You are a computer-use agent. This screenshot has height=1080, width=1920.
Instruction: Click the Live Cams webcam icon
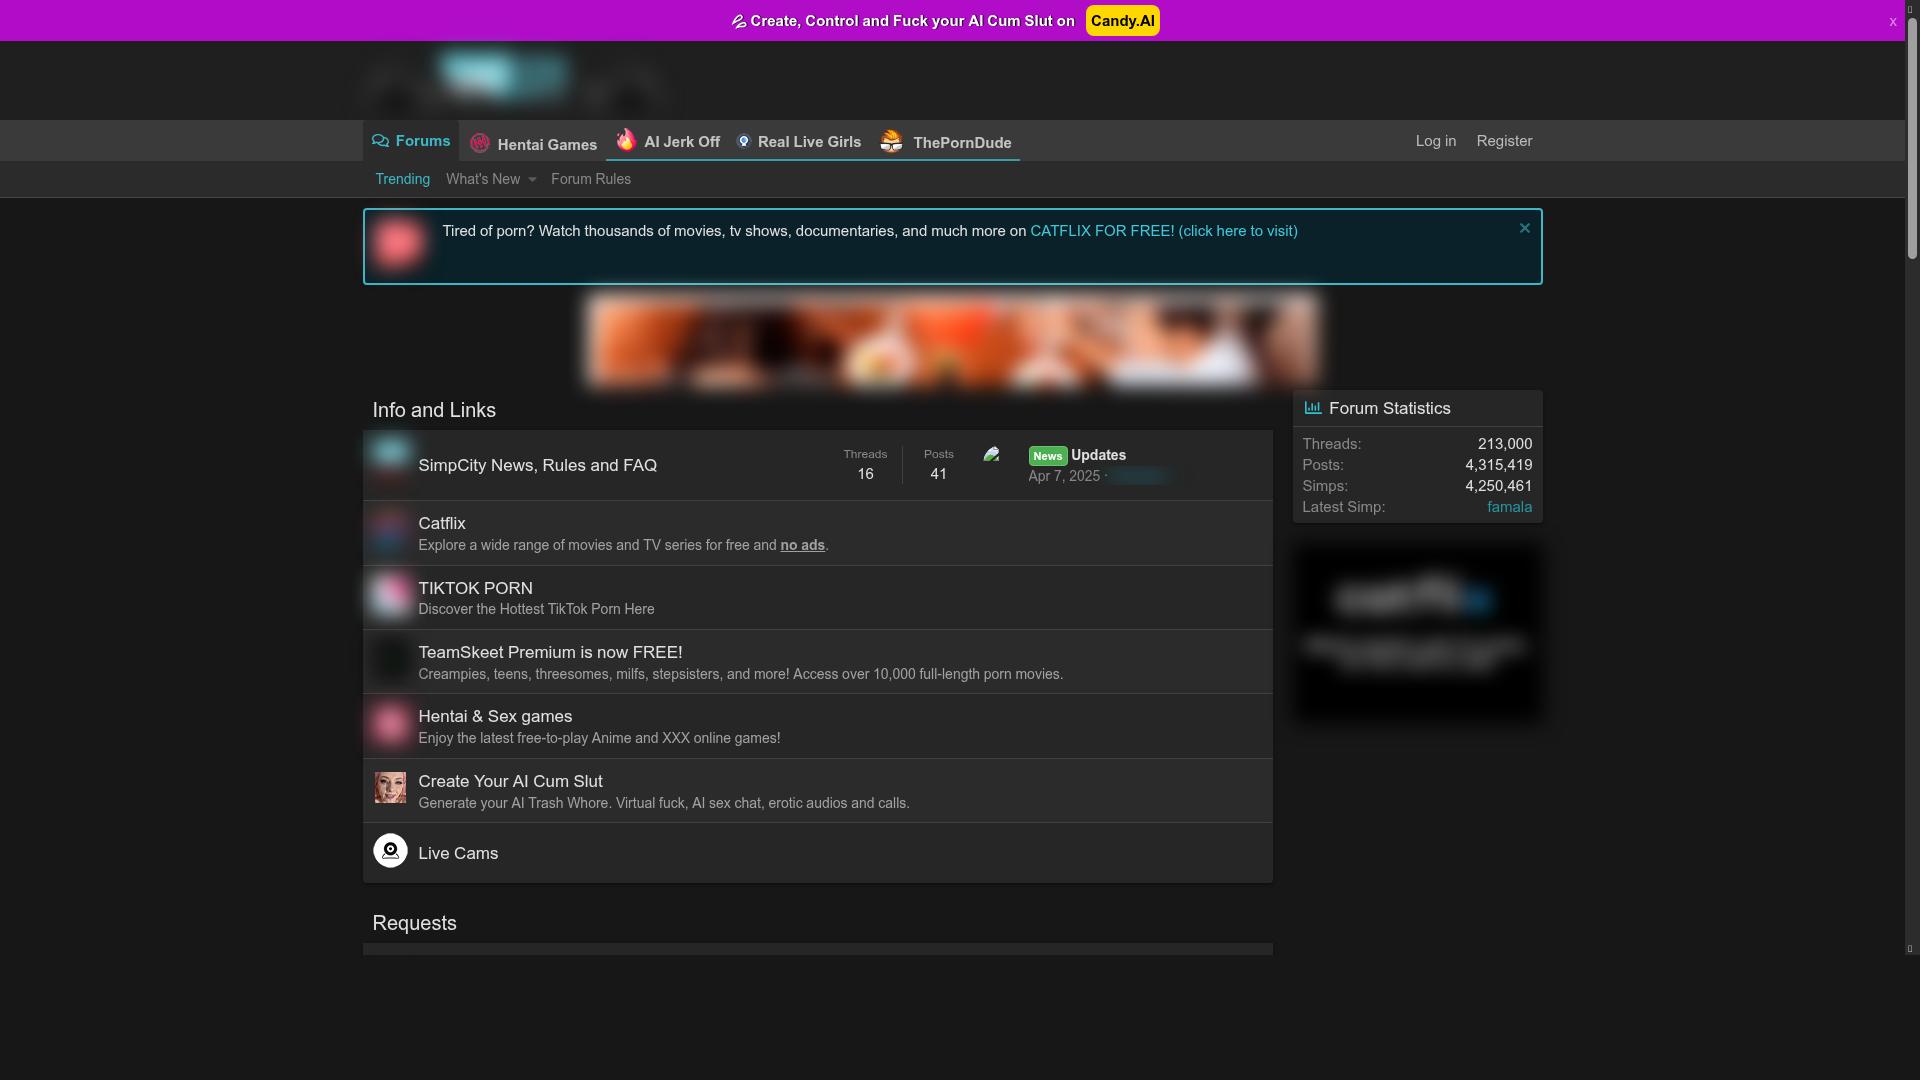(x=390, y=851)
